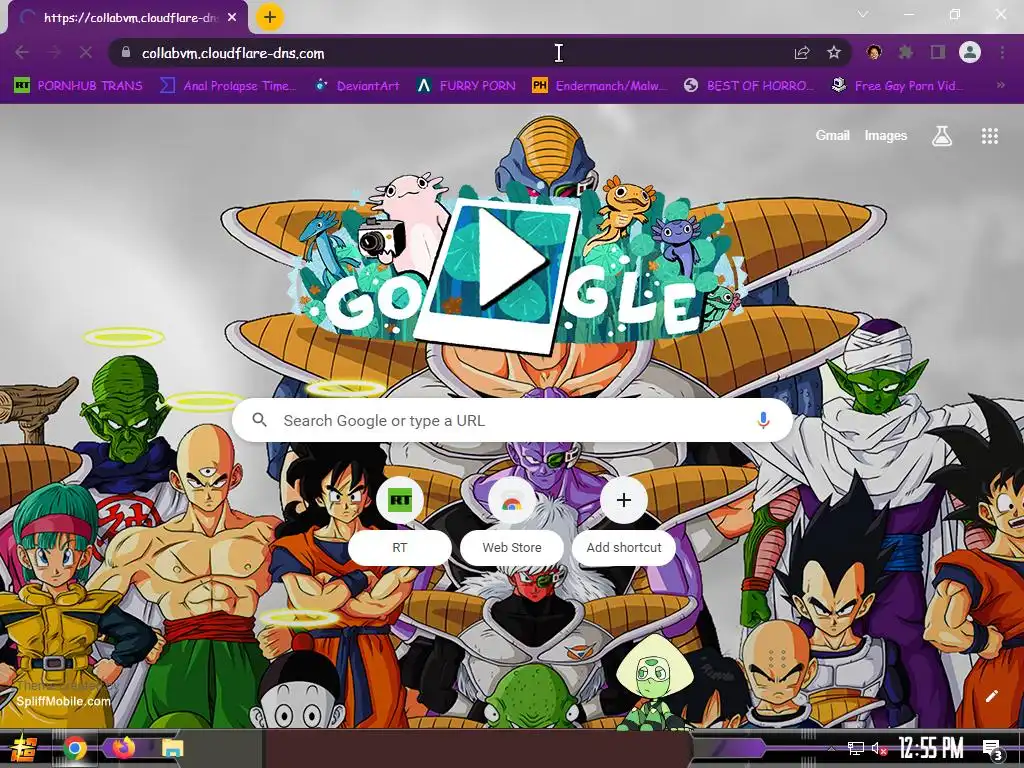The height and width of the screenshot is (768, 1024).
Task: Open the Google apps grid
Action: tap(989, 136)
